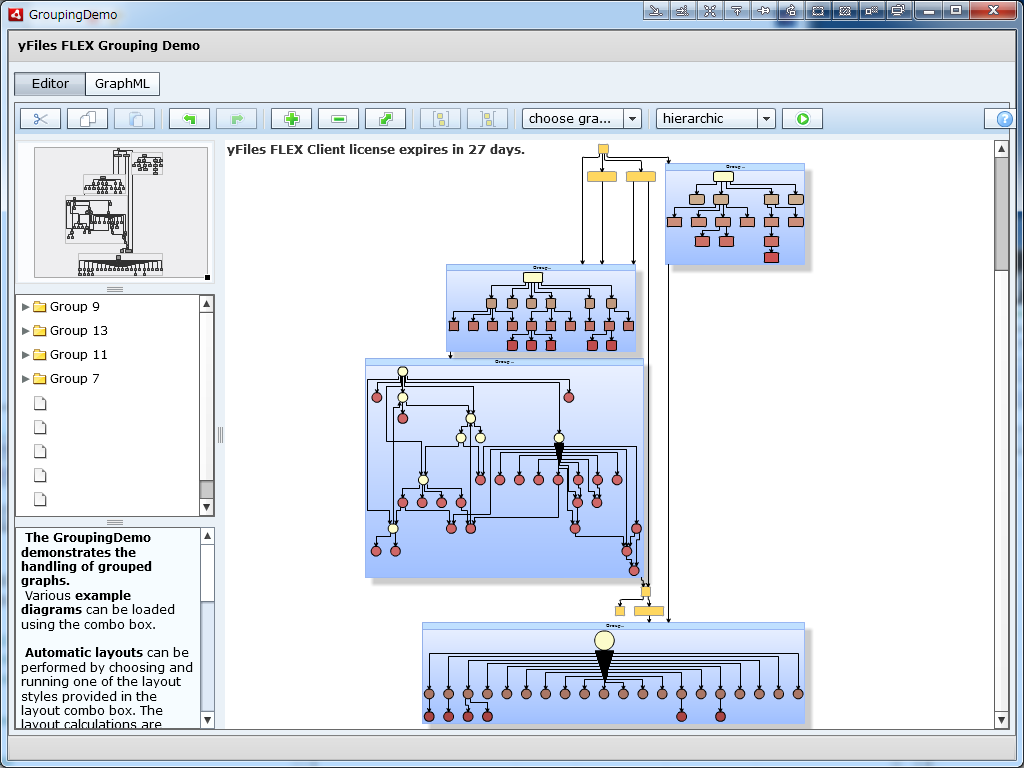This screenshot has width=1024, height=768.
Task: Click the 'yFiles FLEX Grouping Demo' heading
Action: click(109, 46)
